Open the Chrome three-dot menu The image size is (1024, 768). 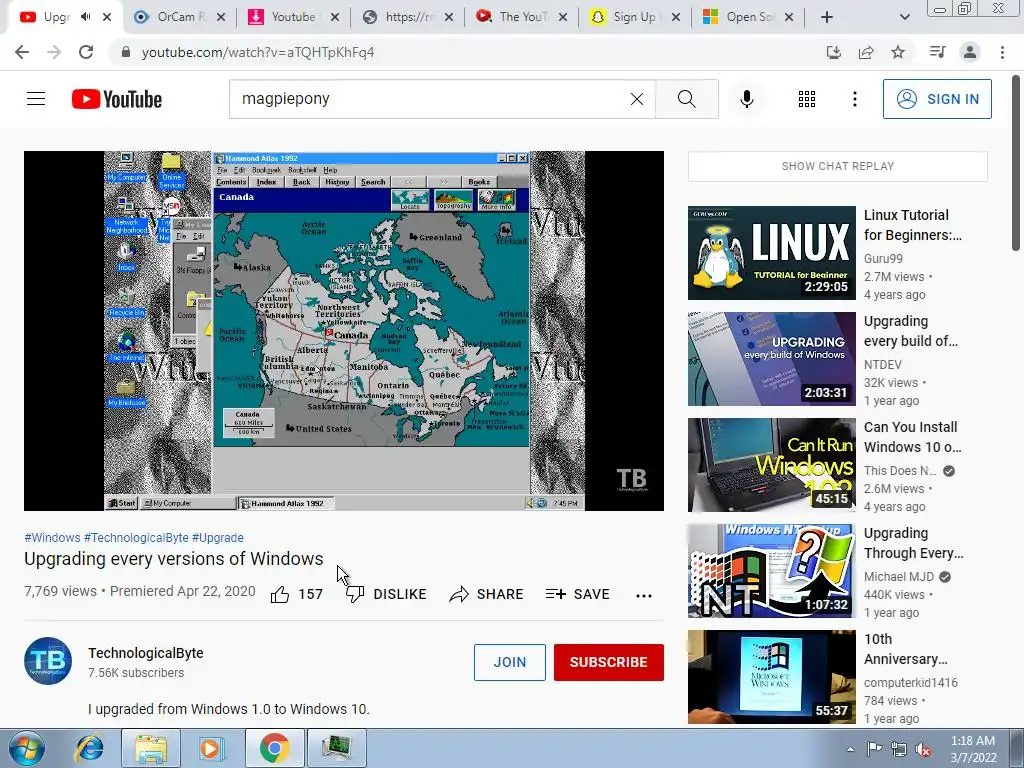1002,52
